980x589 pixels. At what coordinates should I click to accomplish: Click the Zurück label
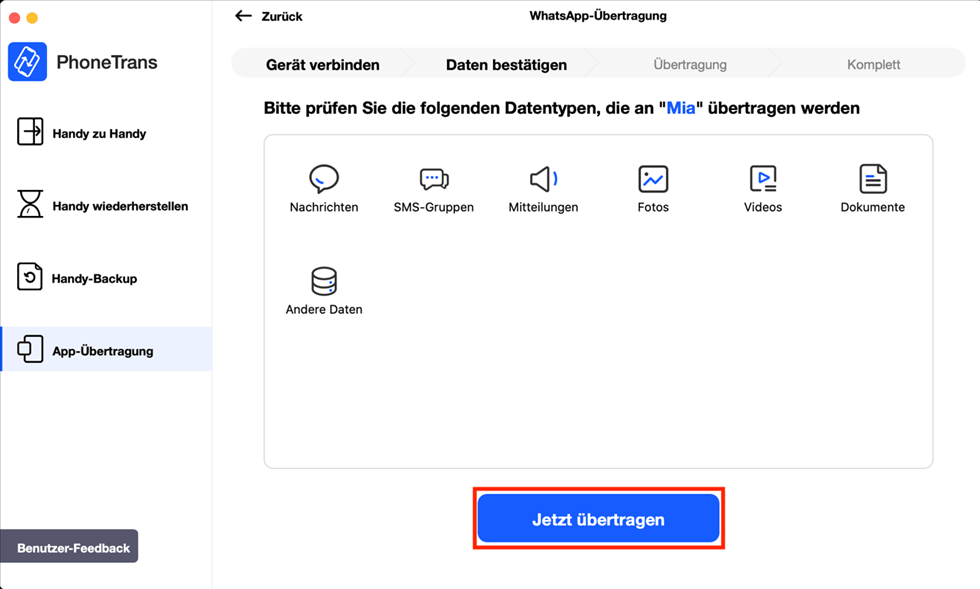pyautogui.click(x=282, y=16)
